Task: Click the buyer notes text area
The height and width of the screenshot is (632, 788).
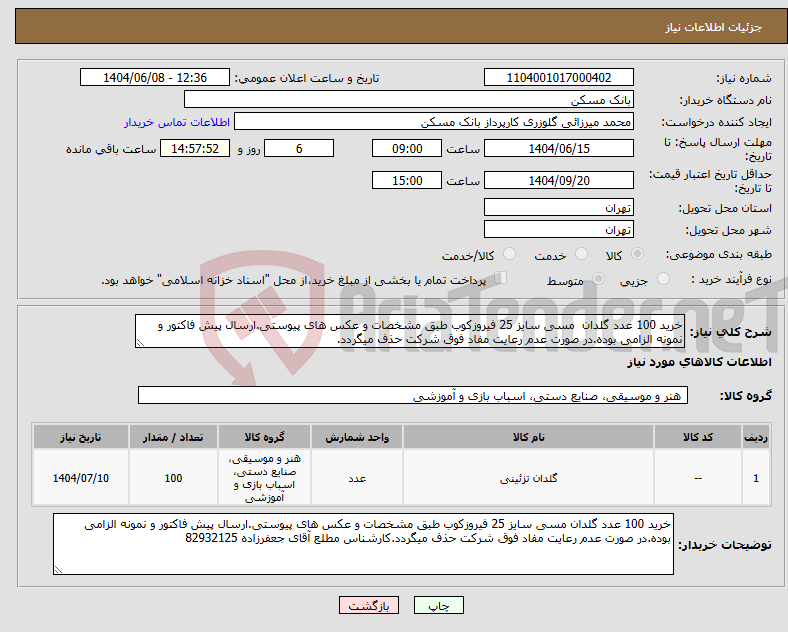Action: [363, 544]
